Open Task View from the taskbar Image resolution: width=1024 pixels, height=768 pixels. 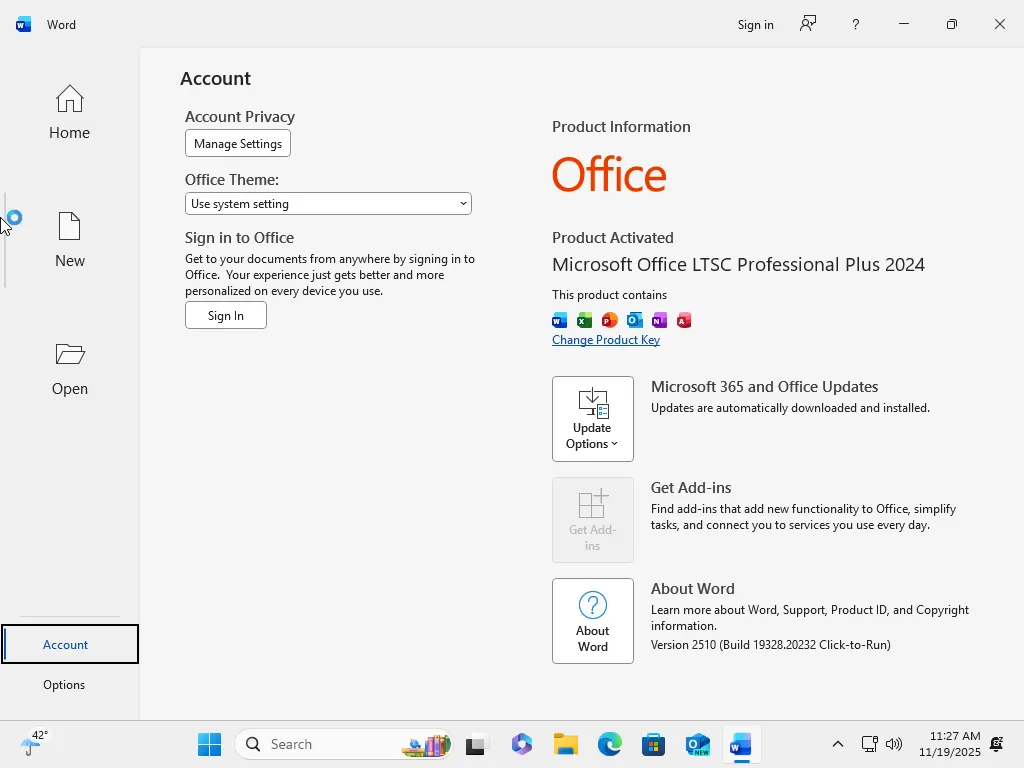point(475,744)
